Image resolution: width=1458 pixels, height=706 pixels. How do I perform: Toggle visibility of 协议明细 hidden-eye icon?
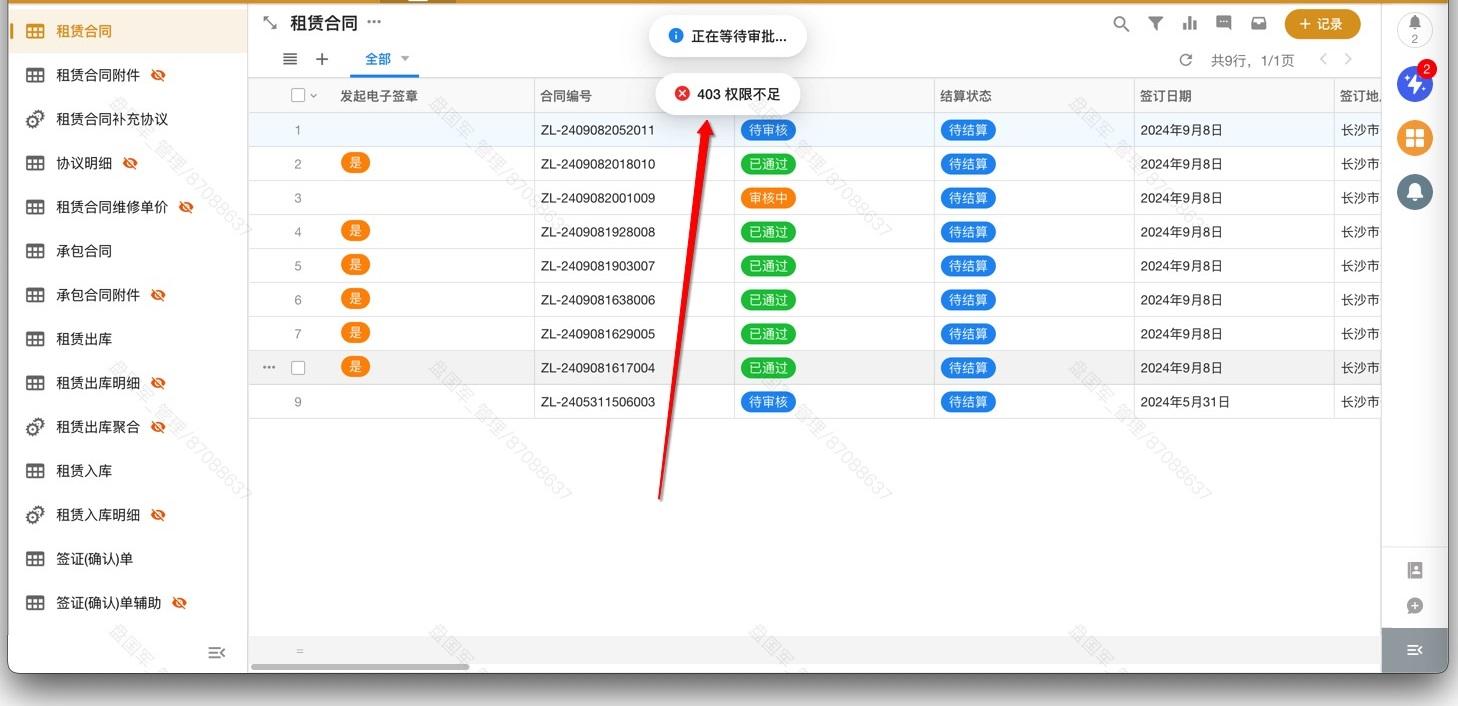point(129,162)
